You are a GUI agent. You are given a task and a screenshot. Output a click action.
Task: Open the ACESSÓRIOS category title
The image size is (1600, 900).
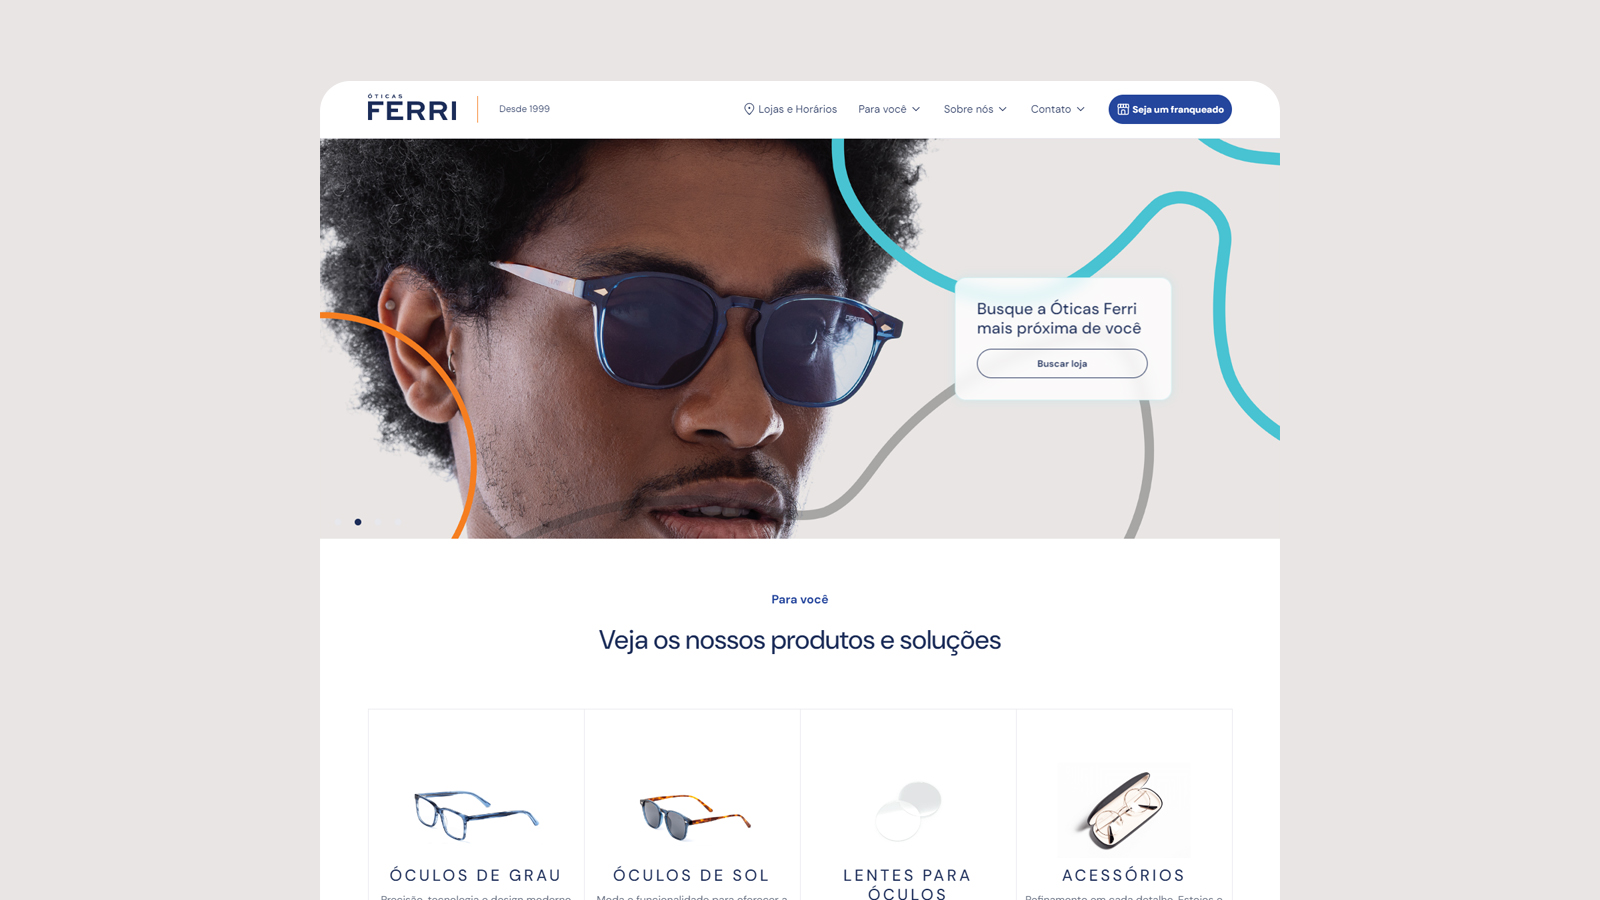pos(1124,875)
